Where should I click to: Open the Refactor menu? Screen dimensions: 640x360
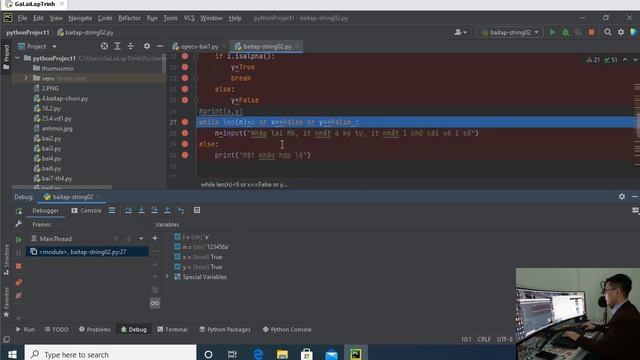coord(129,18)
